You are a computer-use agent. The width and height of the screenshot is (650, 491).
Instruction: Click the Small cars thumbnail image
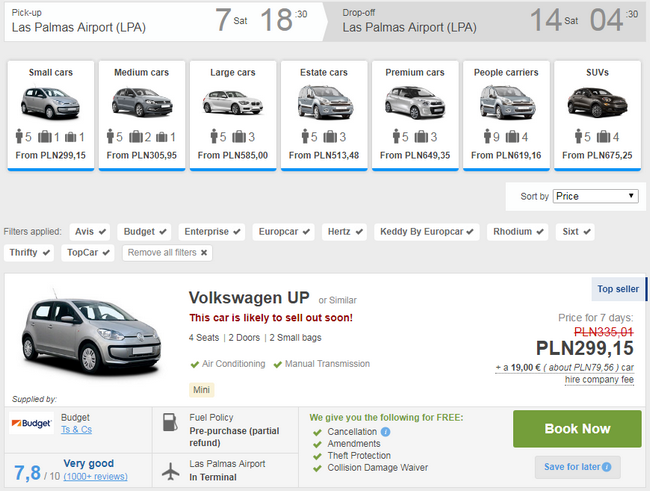[x=51, y=102]
